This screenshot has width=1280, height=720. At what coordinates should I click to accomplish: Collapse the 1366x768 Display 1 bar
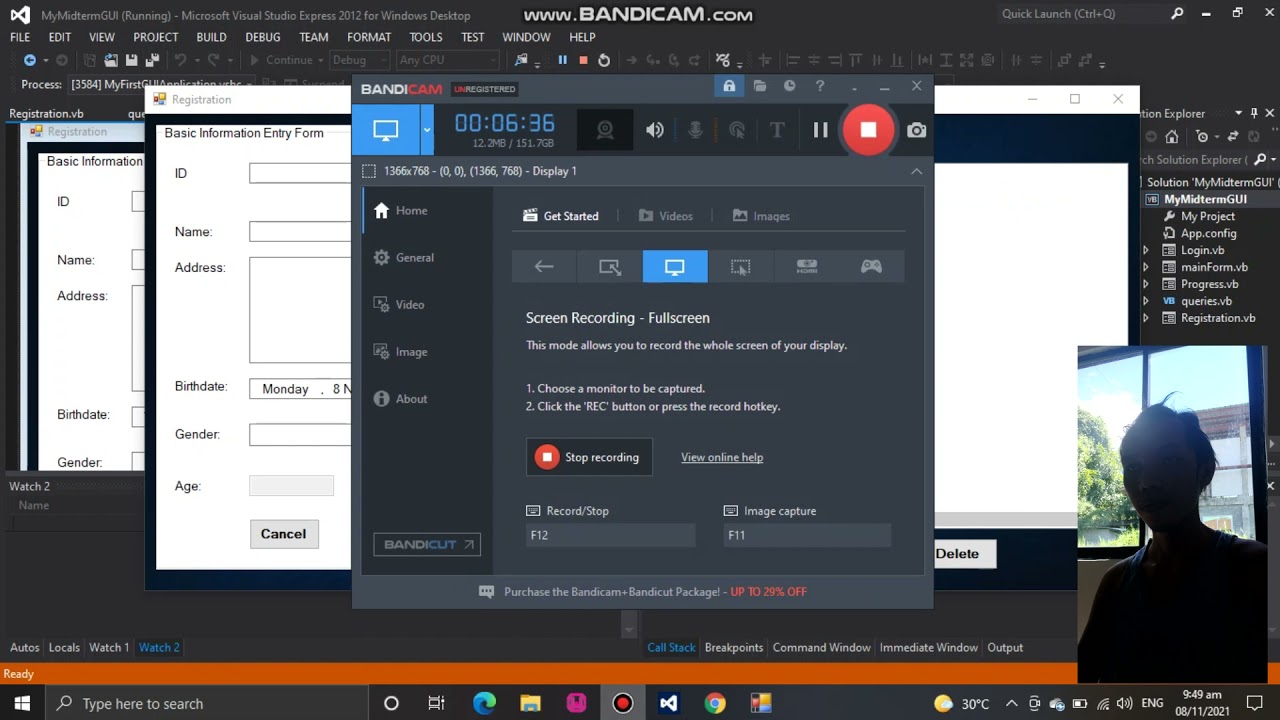pos(916,171)
